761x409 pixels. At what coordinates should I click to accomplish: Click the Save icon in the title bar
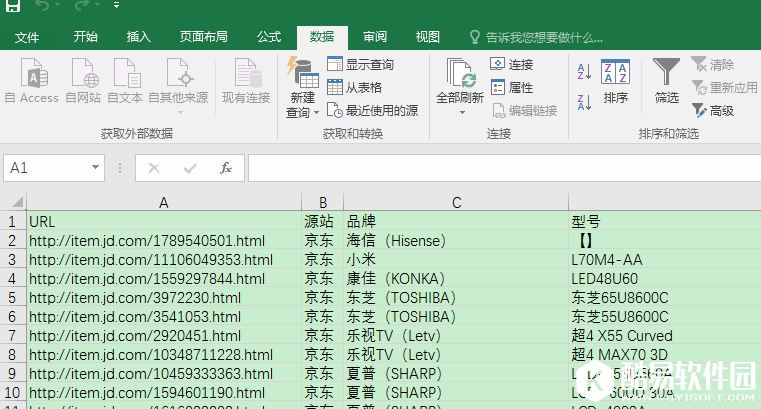pyautogui.click(x=13, y=7)
